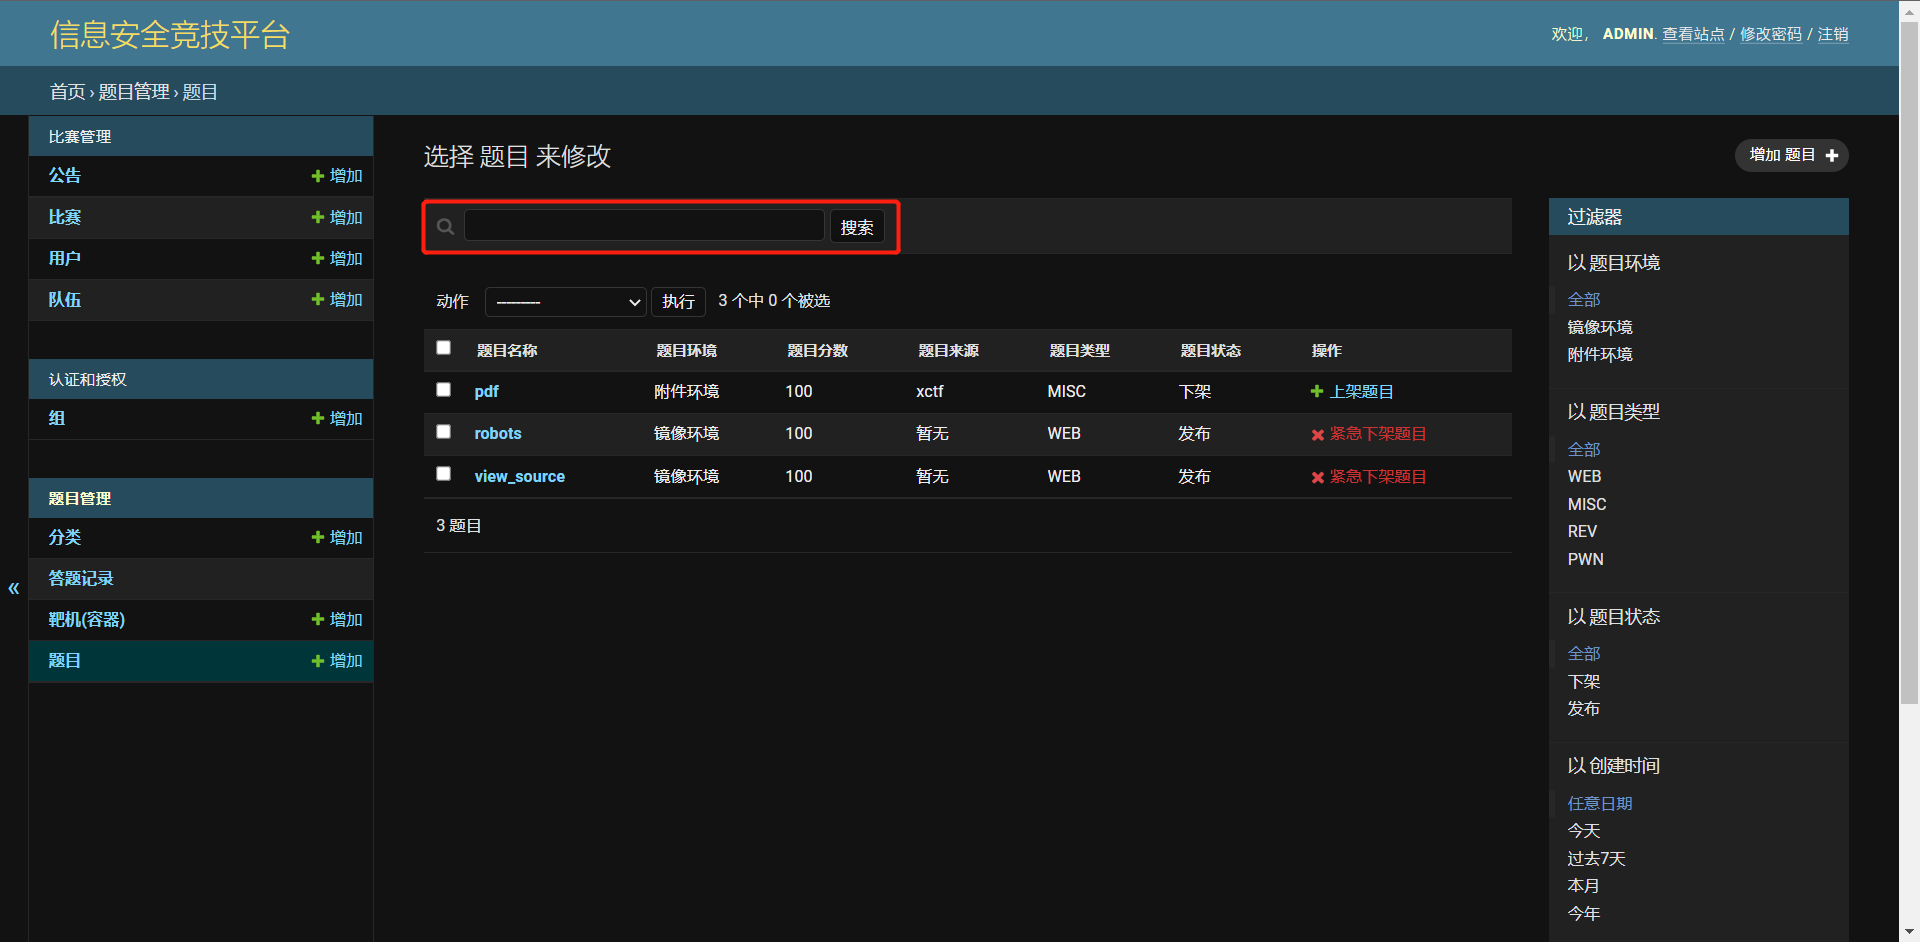Add a new 分类 via the sidebar 增加 link

[337, 537]
